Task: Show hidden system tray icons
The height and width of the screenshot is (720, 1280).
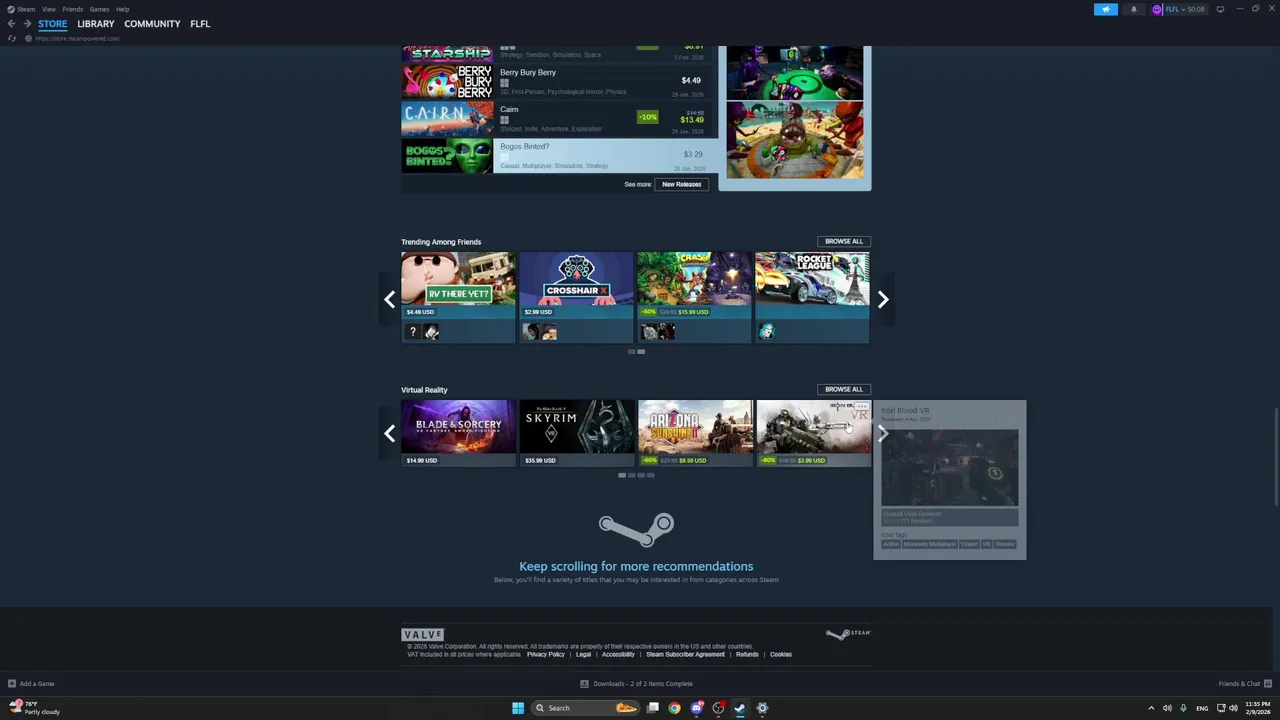Action: point(1151,708)
